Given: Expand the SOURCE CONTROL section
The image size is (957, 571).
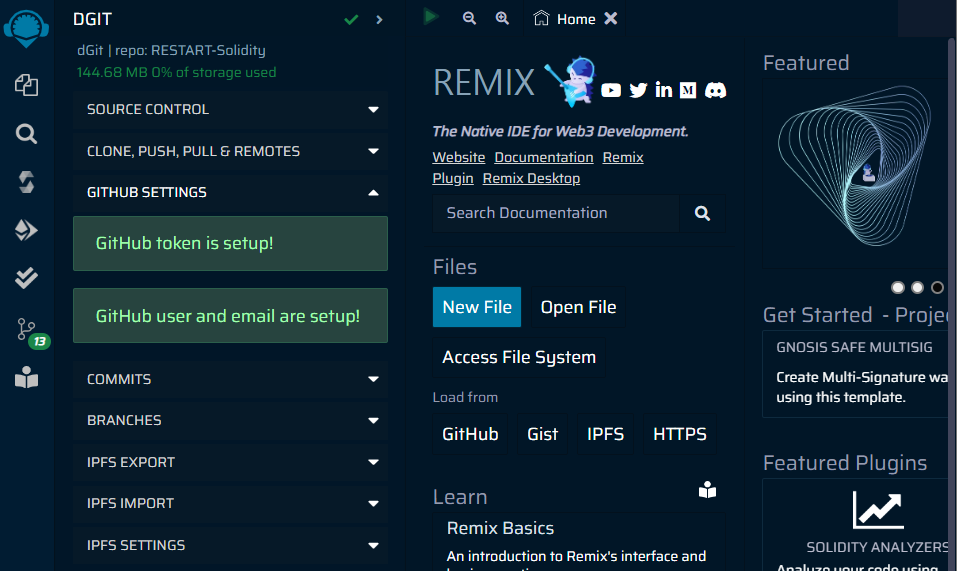Looking at the screenshot, I should tap(230, 110).
